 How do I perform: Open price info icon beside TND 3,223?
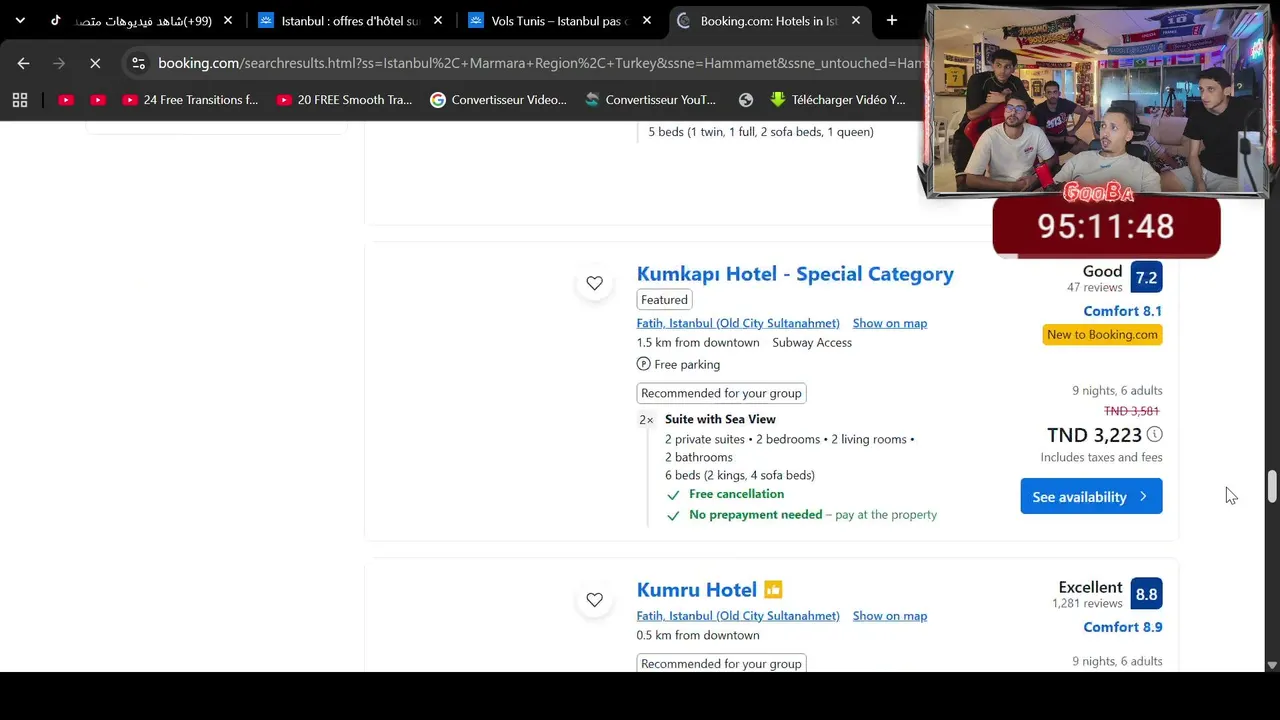point(1155,434)
